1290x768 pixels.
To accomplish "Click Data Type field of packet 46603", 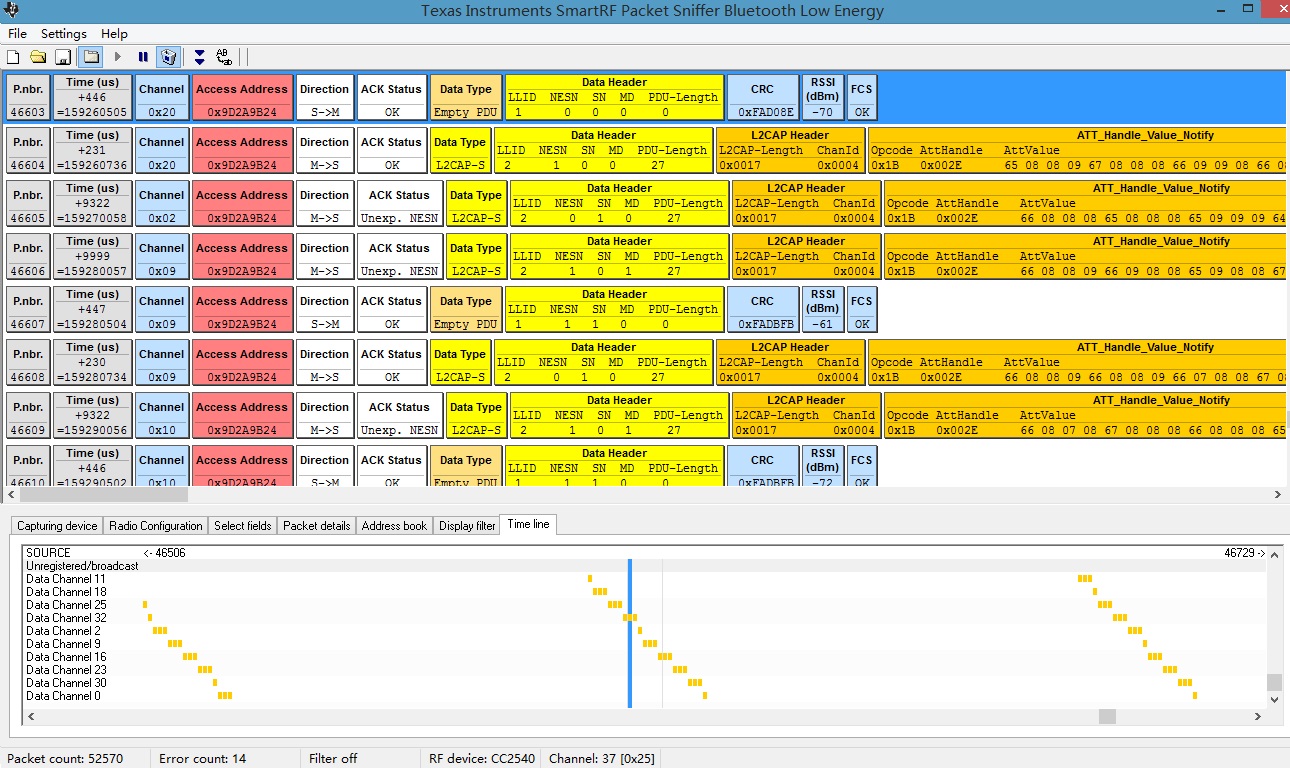I will (466, 98).
